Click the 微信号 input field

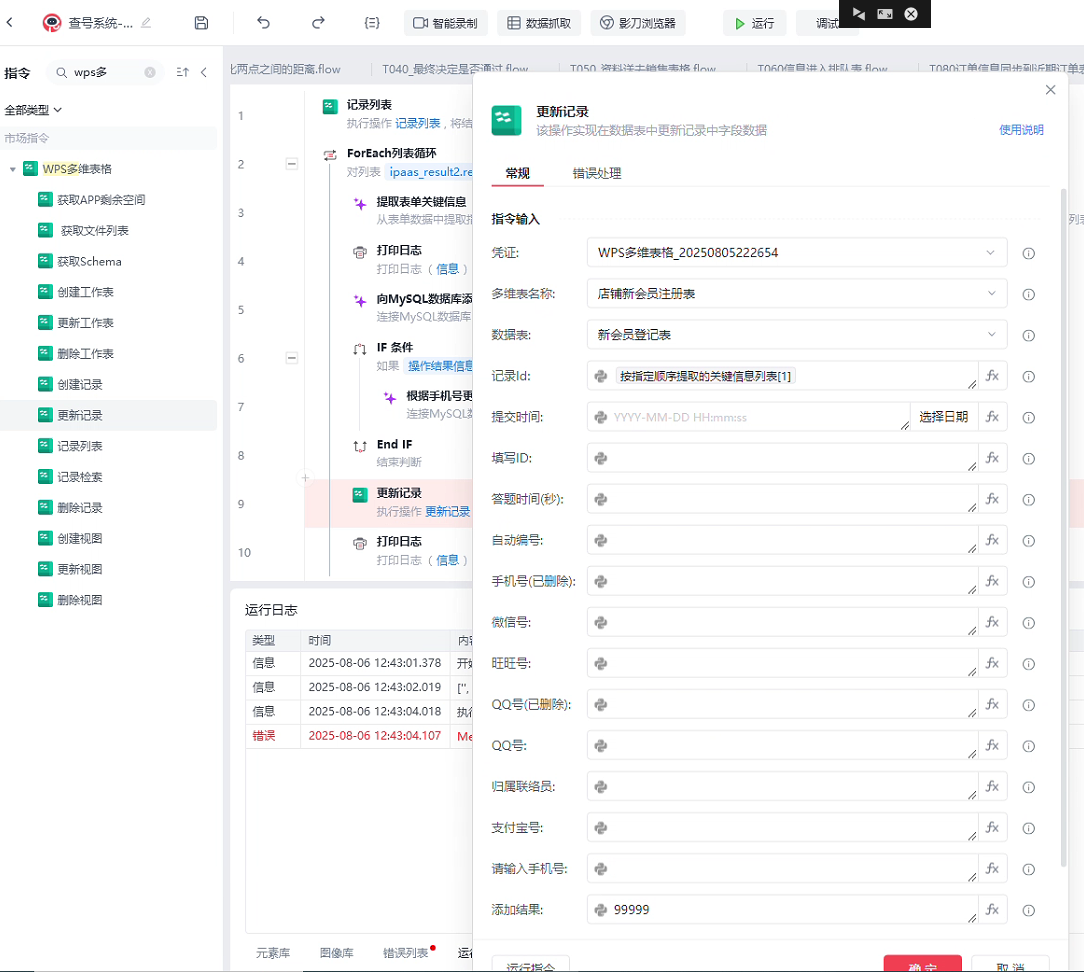(x=783, y=622)
